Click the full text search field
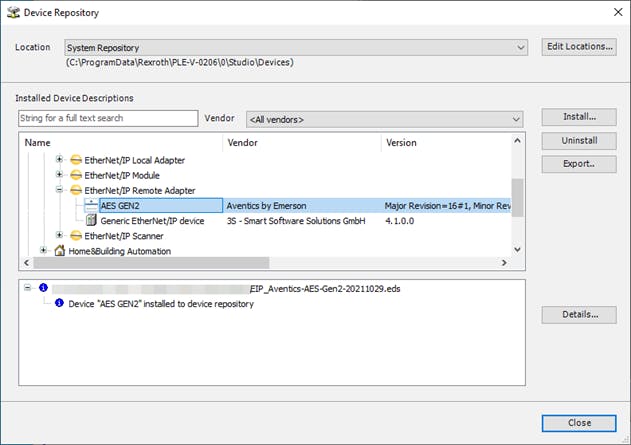The height and width of the screenshot is (445, 631). point(108,119)
